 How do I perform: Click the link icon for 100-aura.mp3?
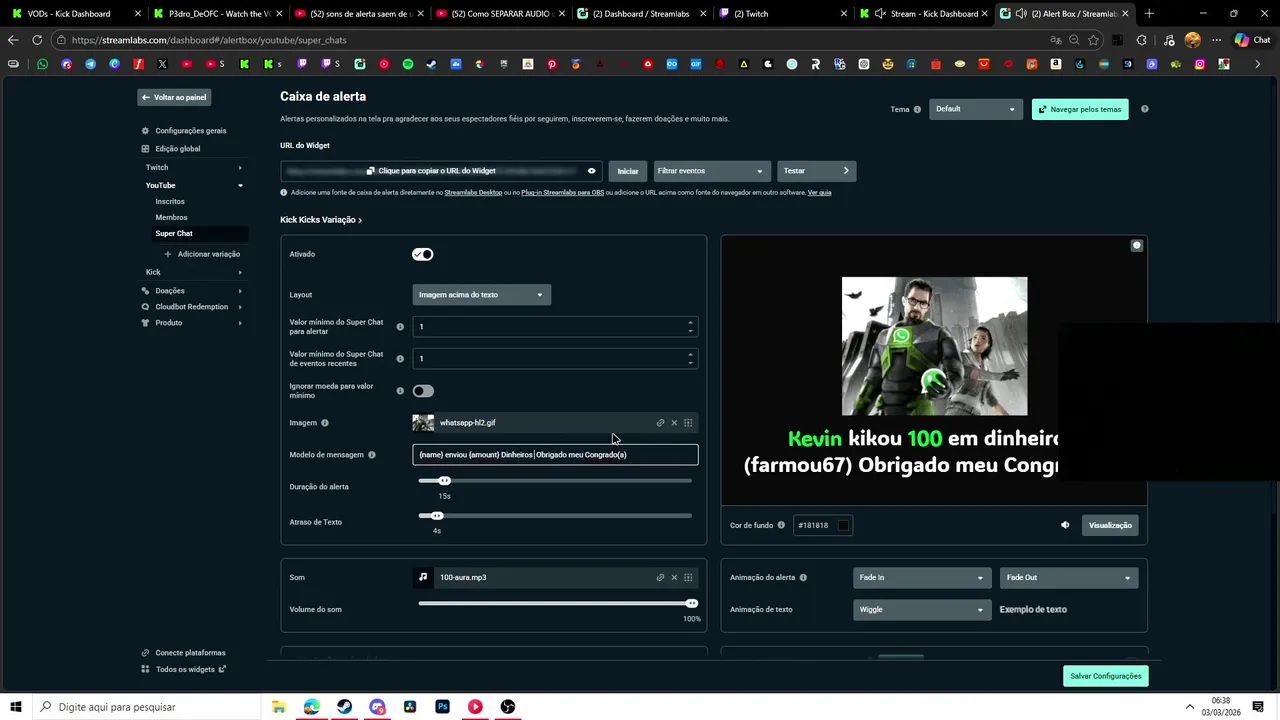660,577
